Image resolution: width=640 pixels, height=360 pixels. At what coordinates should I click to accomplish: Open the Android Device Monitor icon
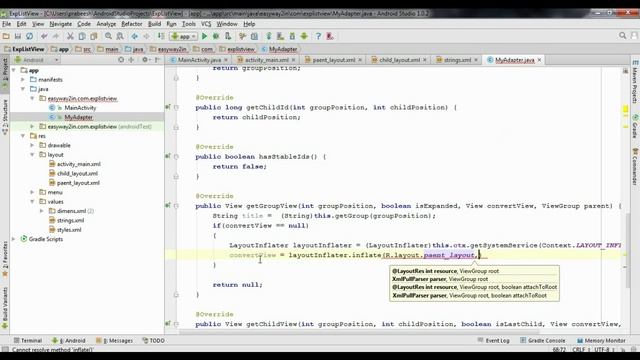(304, 36)
